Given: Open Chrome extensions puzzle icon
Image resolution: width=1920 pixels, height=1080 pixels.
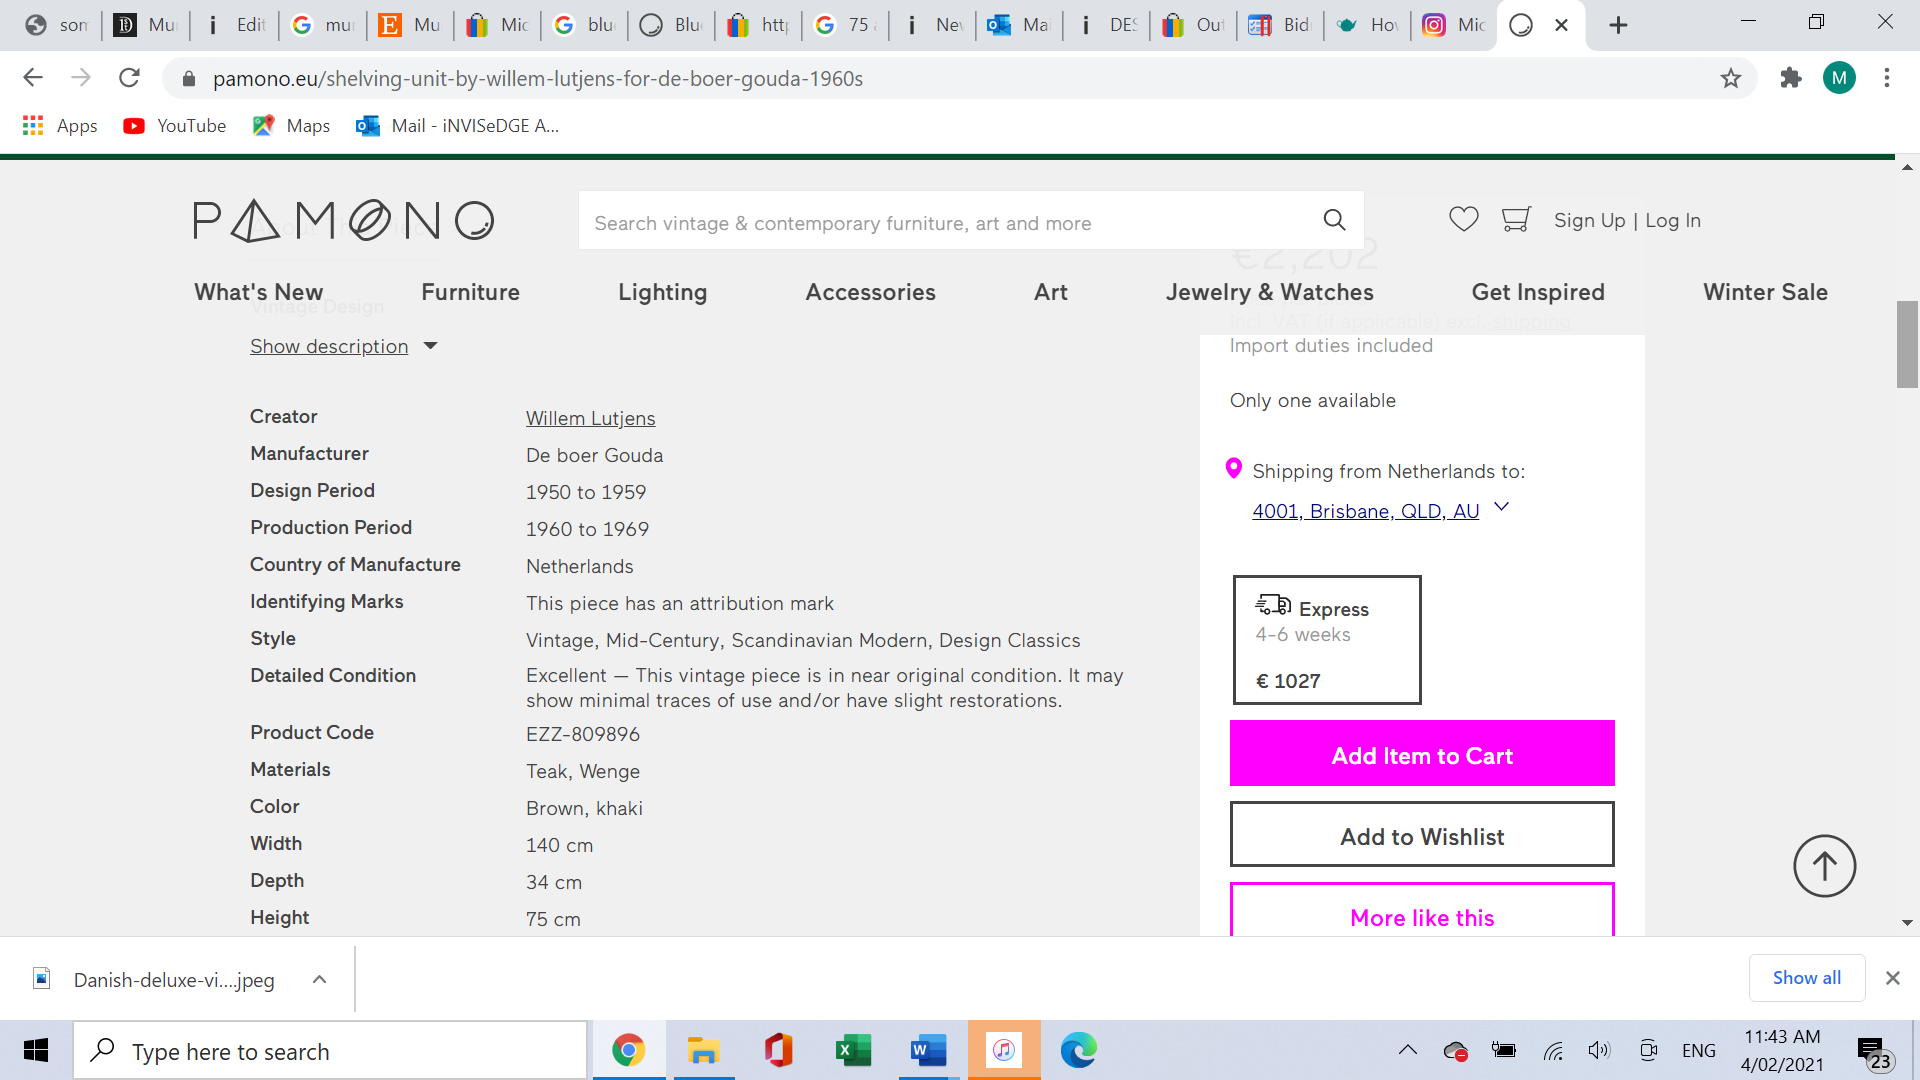Looking at the screenshot, I should (1790, 78).
